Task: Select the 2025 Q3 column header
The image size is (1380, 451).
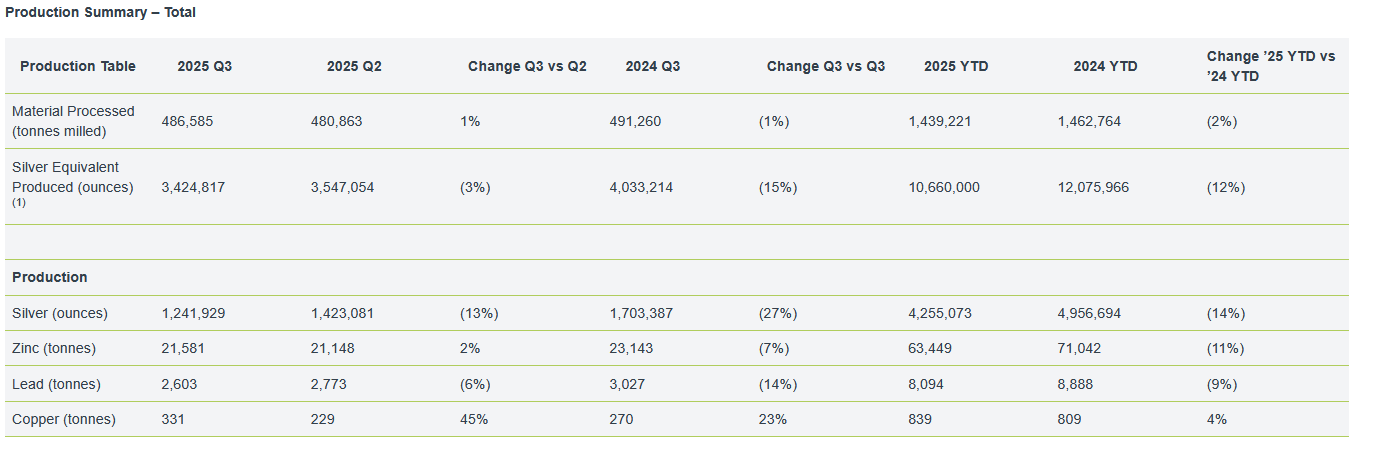Action: [205, 67]
